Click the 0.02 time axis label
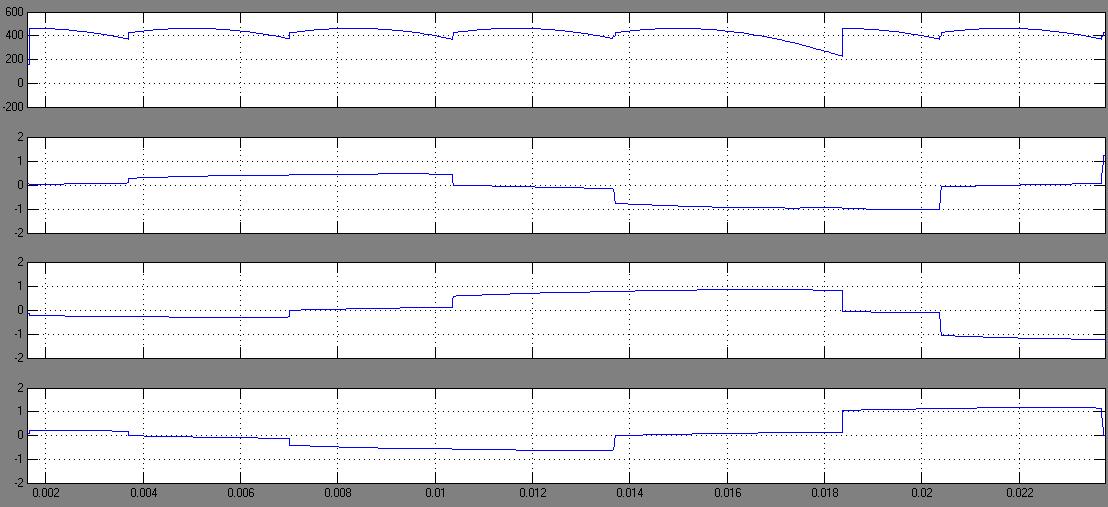Screen dimensions: 1108x507 tap(922, 492)
